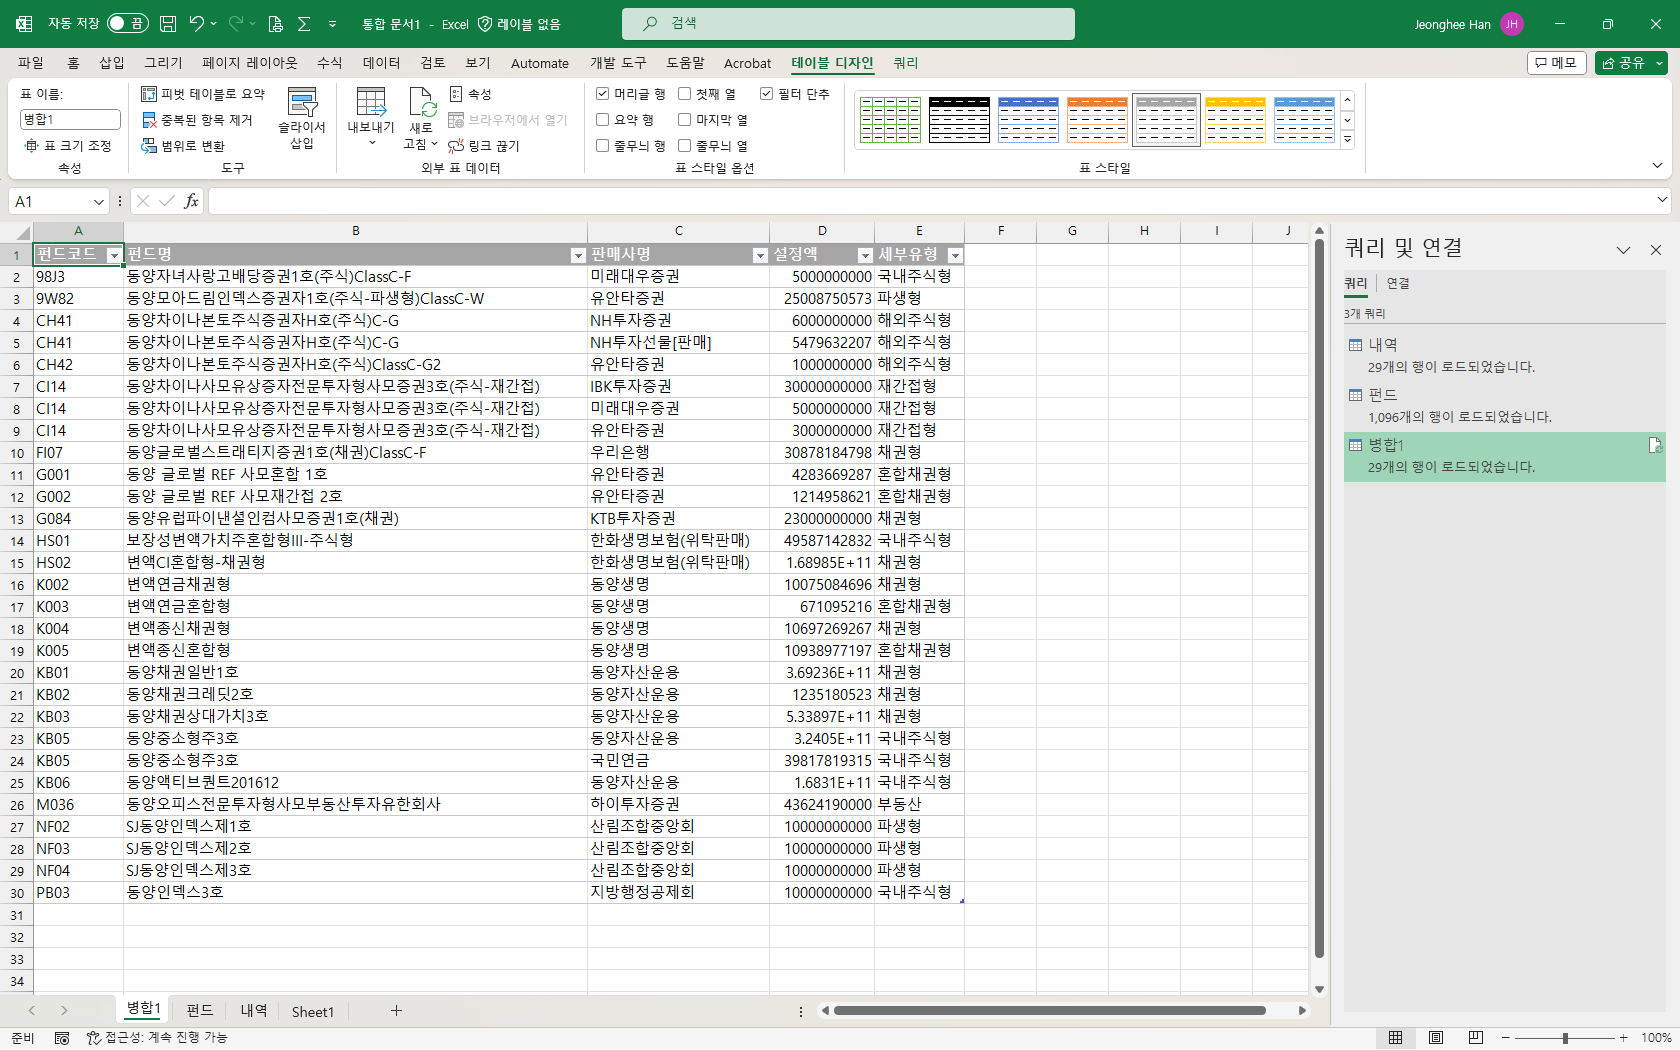Image resolution: width=1680 pixels, height=1050 pixels.
Task: Open filter dropdown for 펀드코드 column
Action: pyautogui.click(x=113, y=256)
